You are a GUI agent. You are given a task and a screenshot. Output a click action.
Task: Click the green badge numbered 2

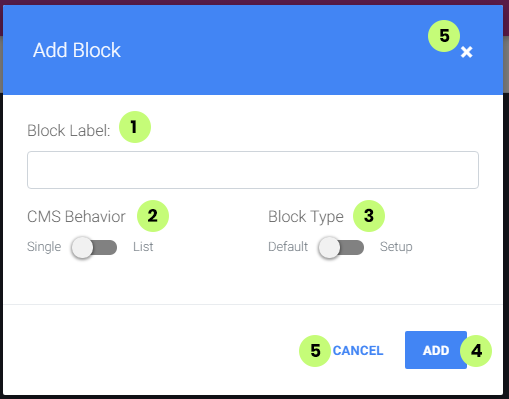[153, 216]
